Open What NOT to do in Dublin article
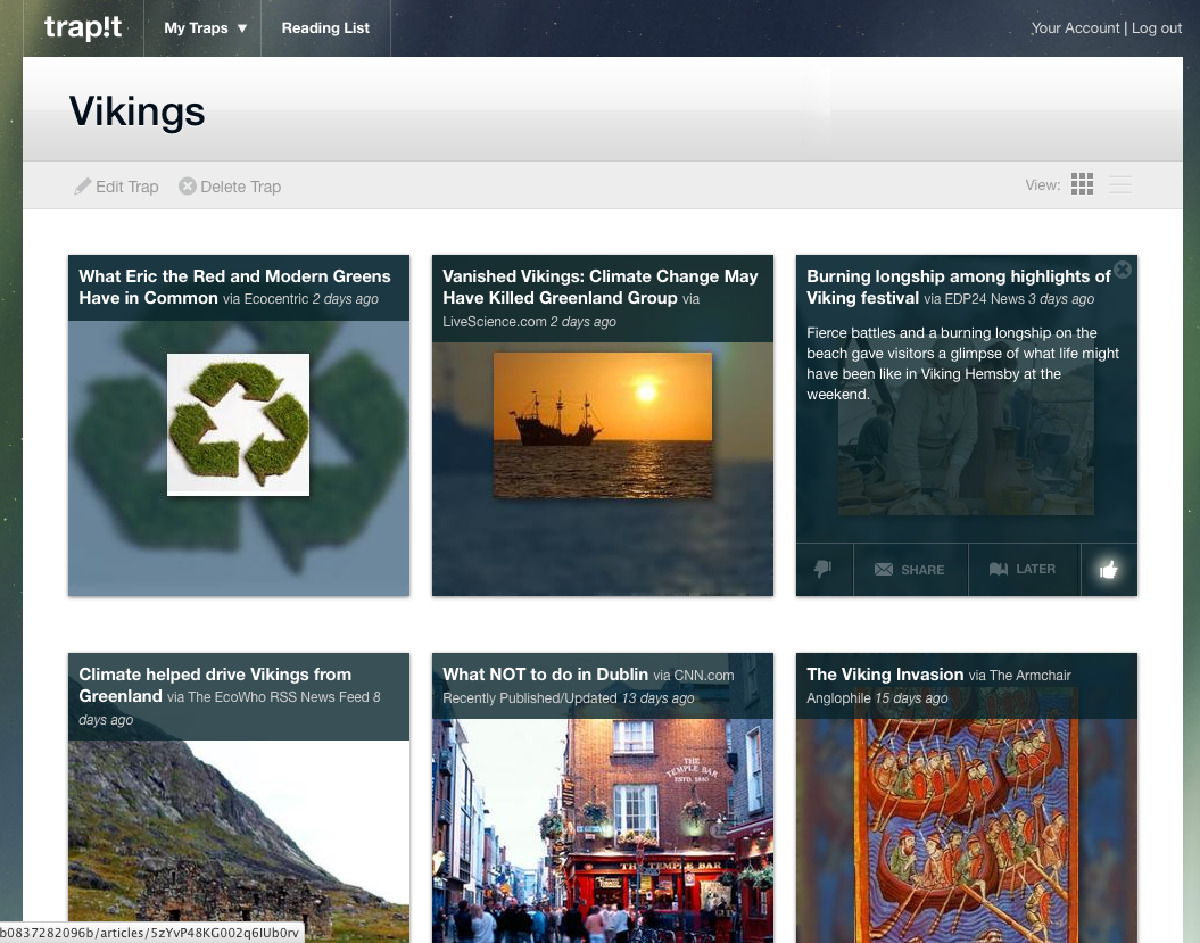Viewport: 1200px width, 943px height. pos(546,674)
